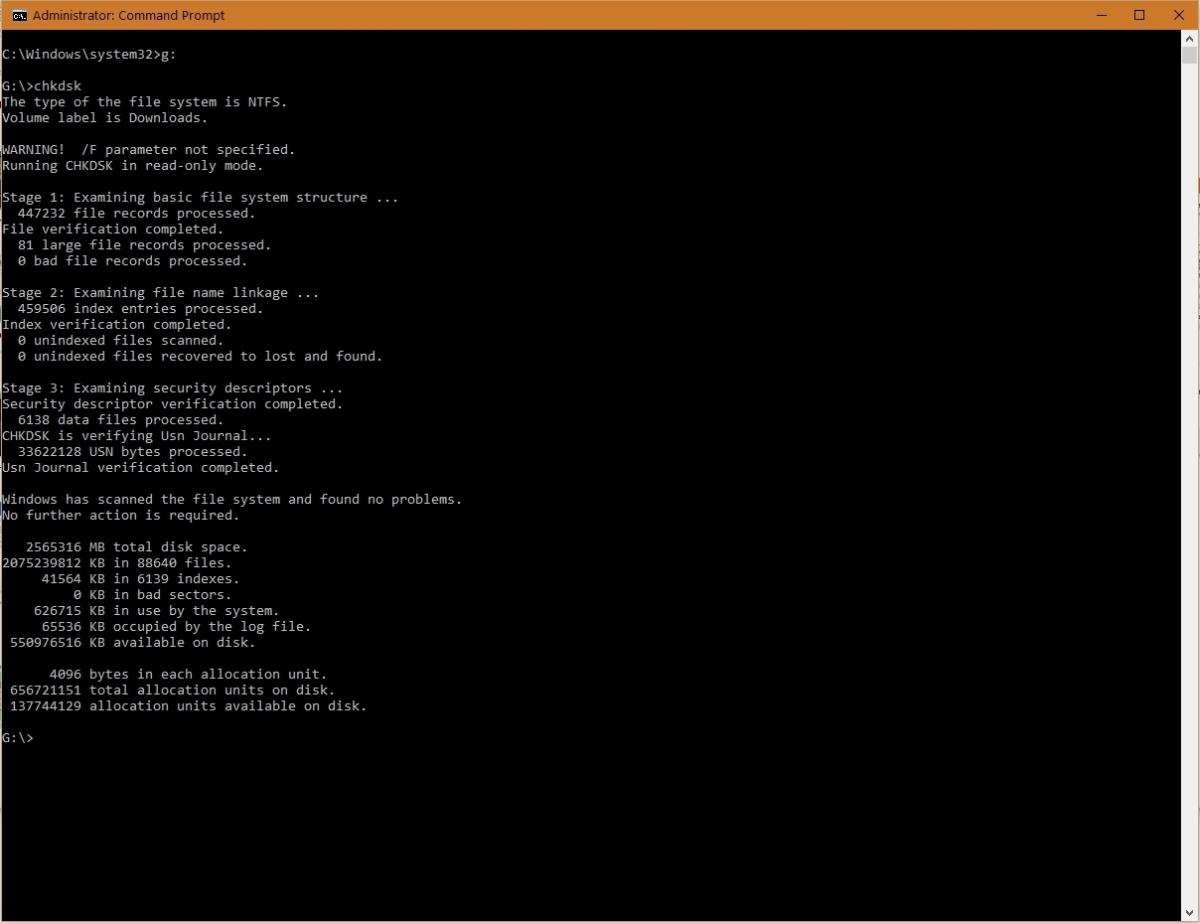Click the 'Administrator: Command Prompt' title text
The width and height of the screenshot is (1200, 923).
[129, 15]
